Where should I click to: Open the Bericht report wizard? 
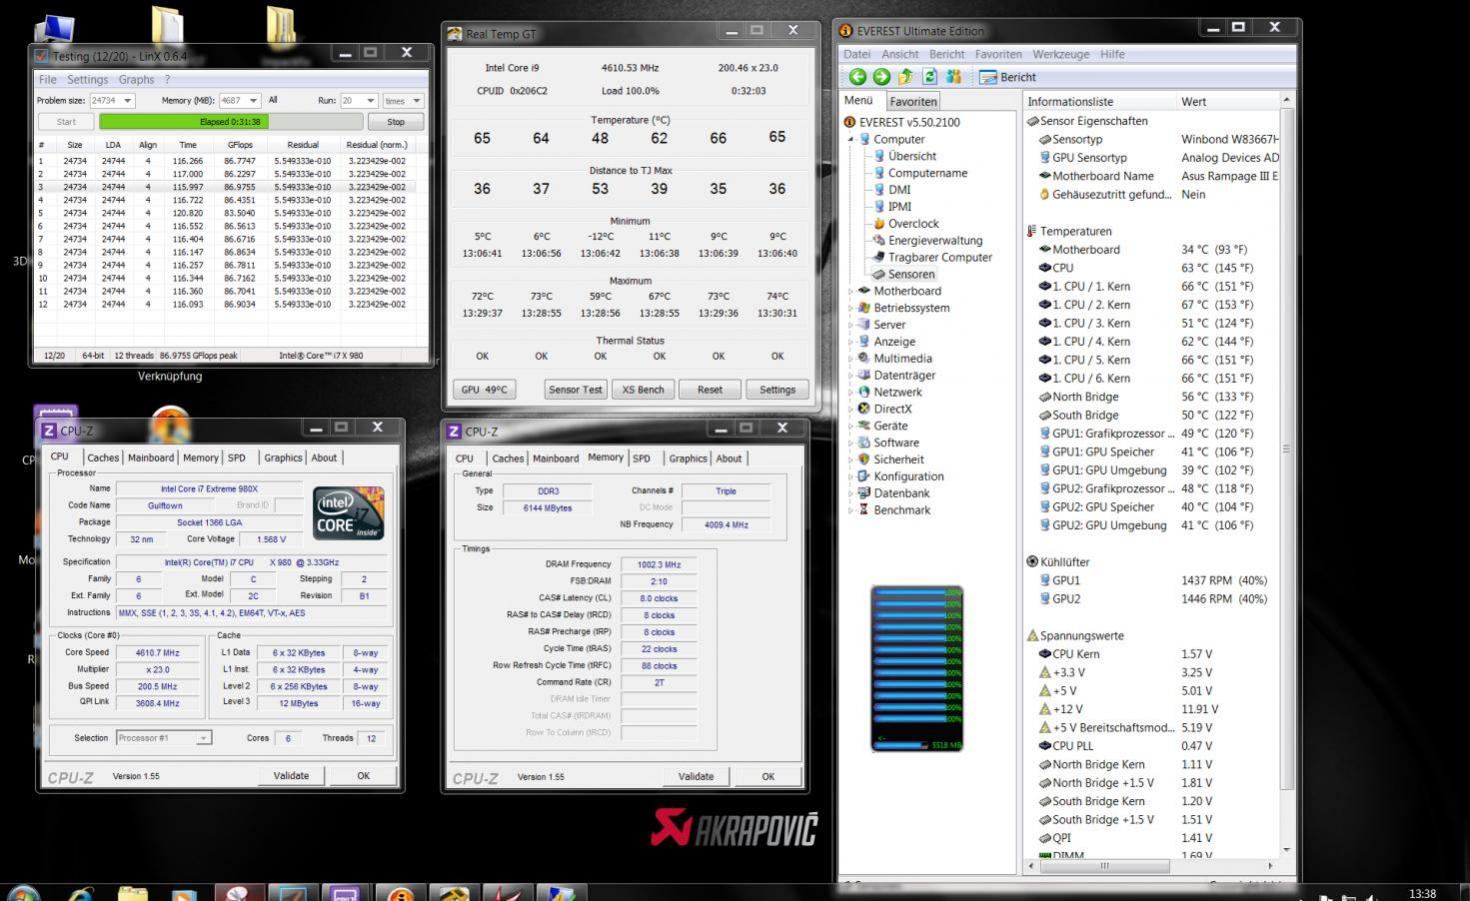click(1008, 77)
